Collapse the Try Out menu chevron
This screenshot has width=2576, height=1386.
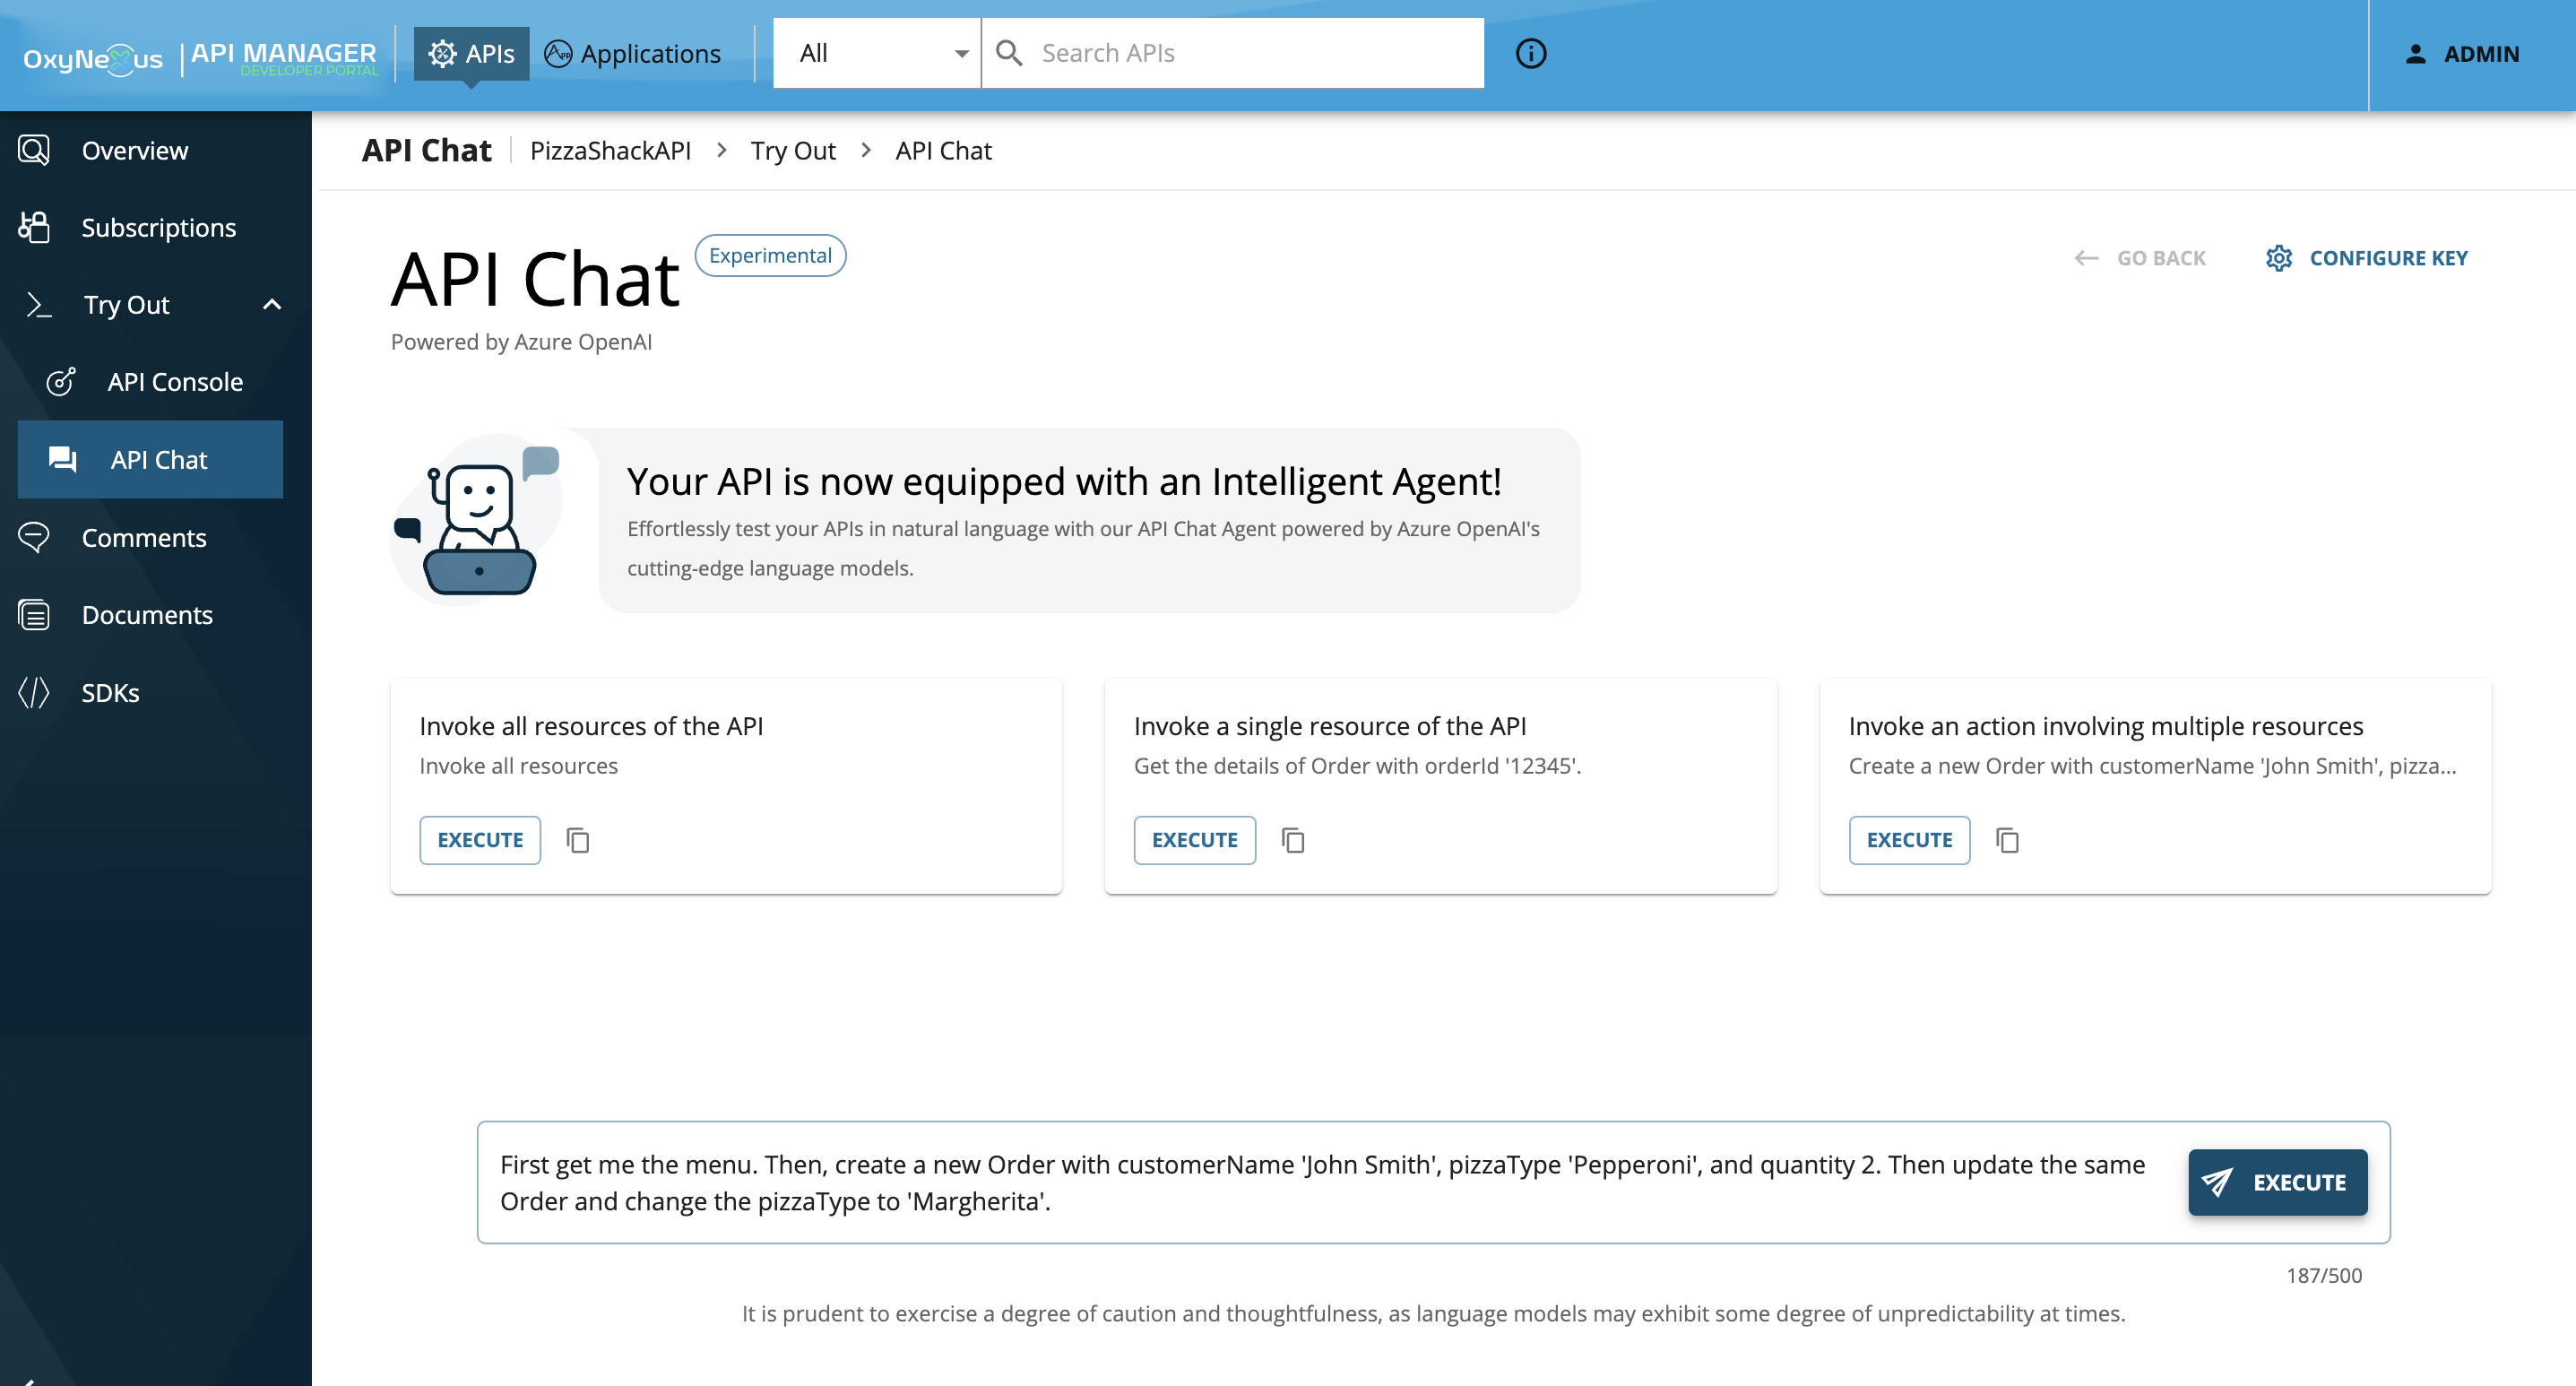tap(272, 304)
